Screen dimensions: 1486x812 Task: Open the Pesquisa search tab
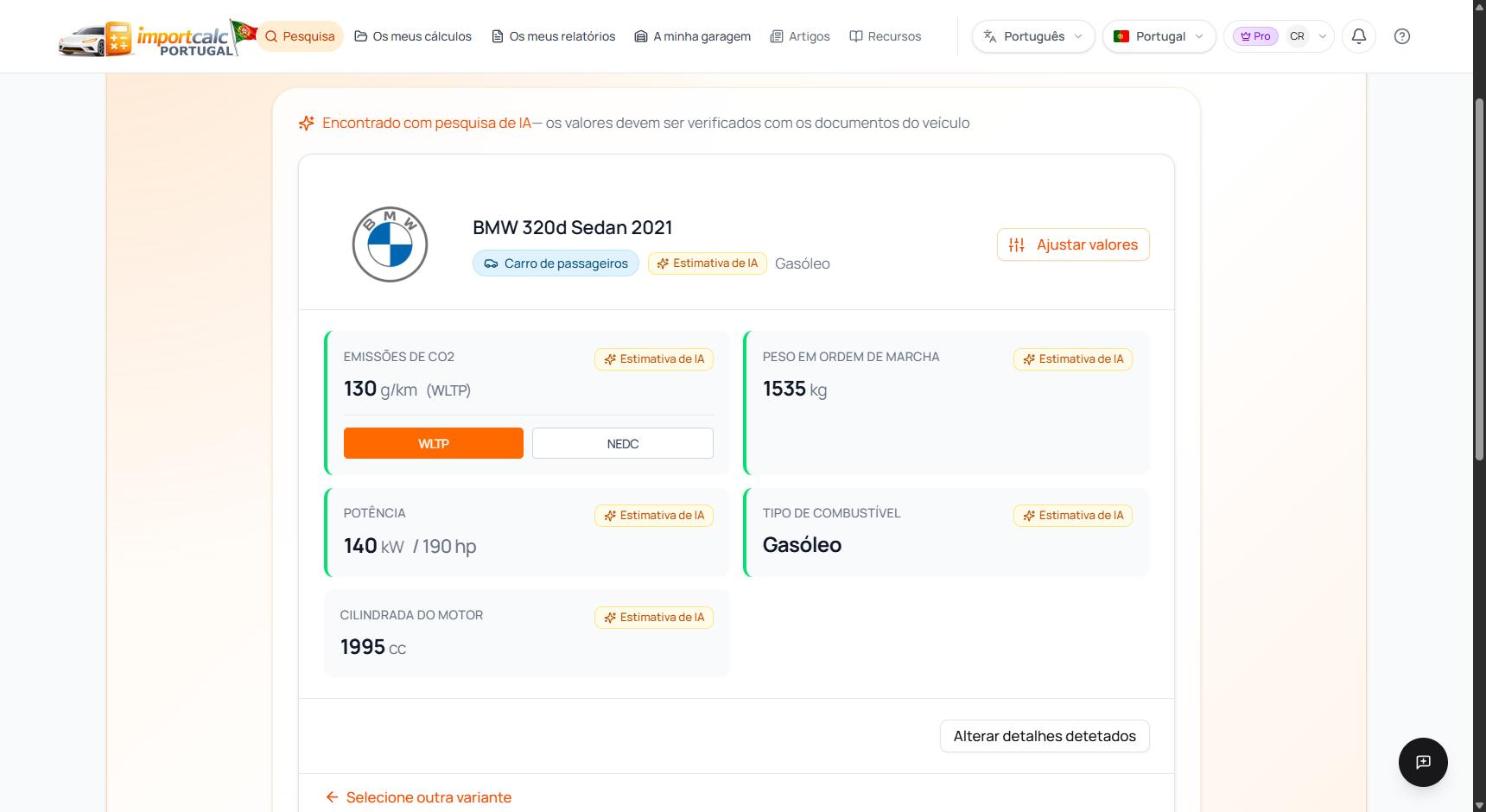(x=300, y=36)
